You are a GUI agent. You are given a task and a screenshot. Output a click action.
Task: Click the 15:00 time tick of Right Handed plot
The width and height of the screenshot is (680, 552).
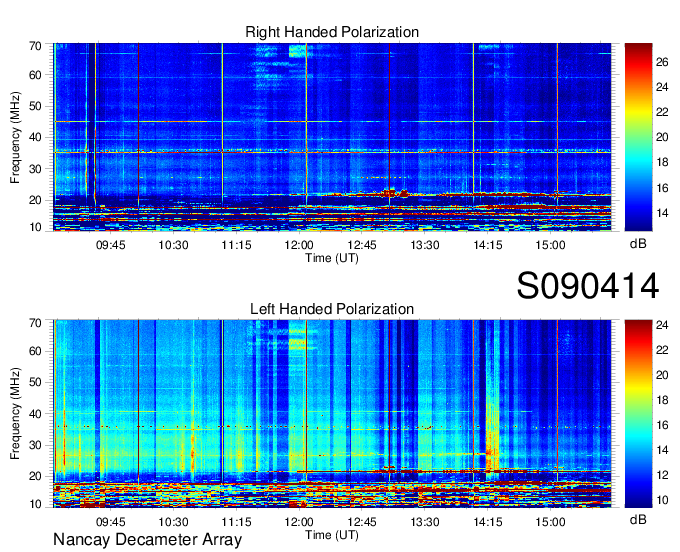click(551, 245)
